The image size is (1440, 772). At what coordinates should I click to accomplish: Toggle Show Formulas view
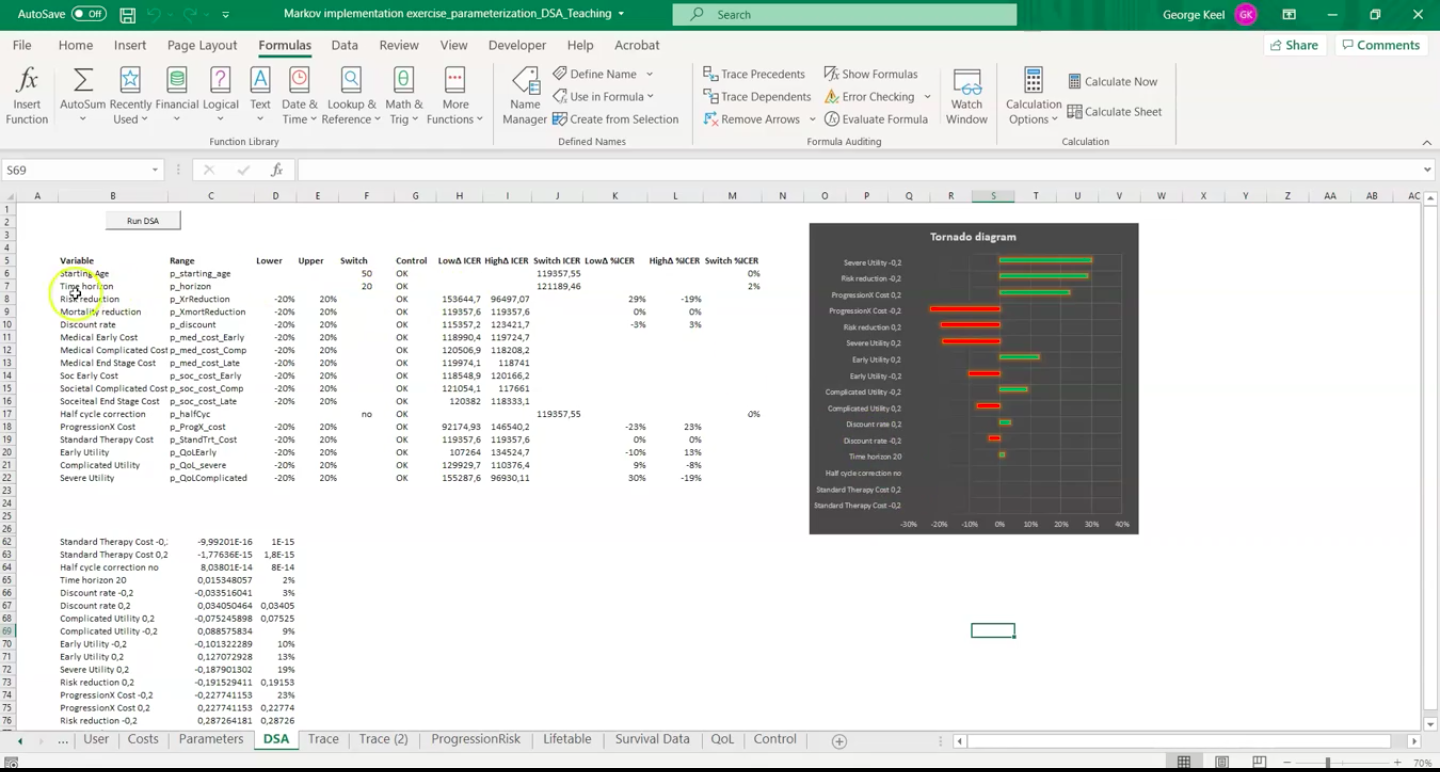pyautogui.click(x=870, y=74)
